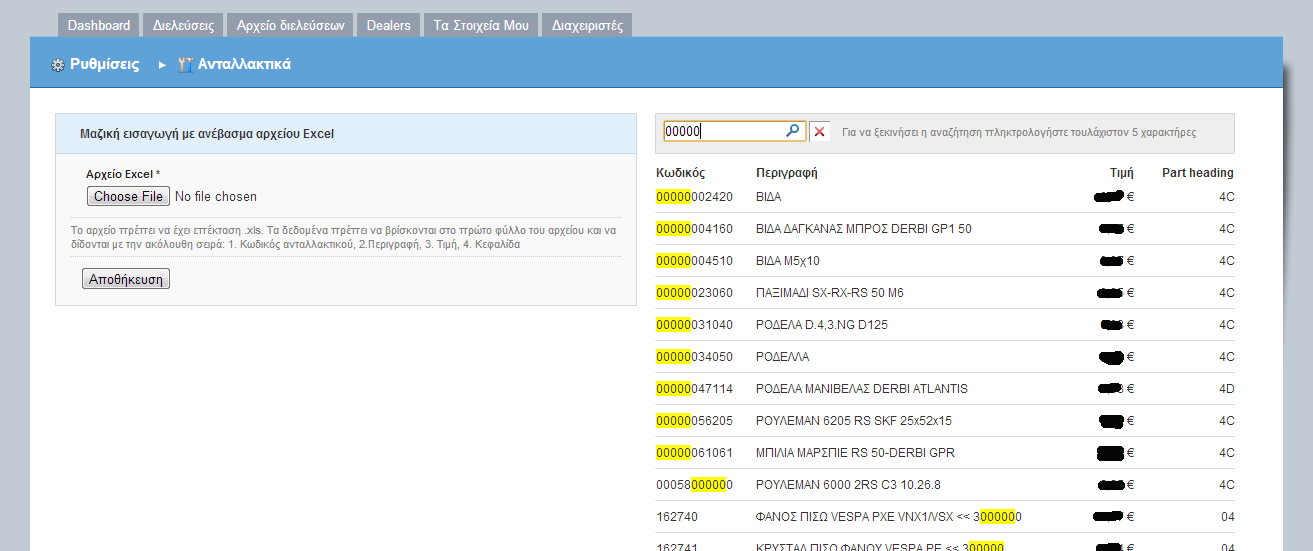Go to the Dealers tab
This screenshot has height=551, width=1313.
point(389,25)
